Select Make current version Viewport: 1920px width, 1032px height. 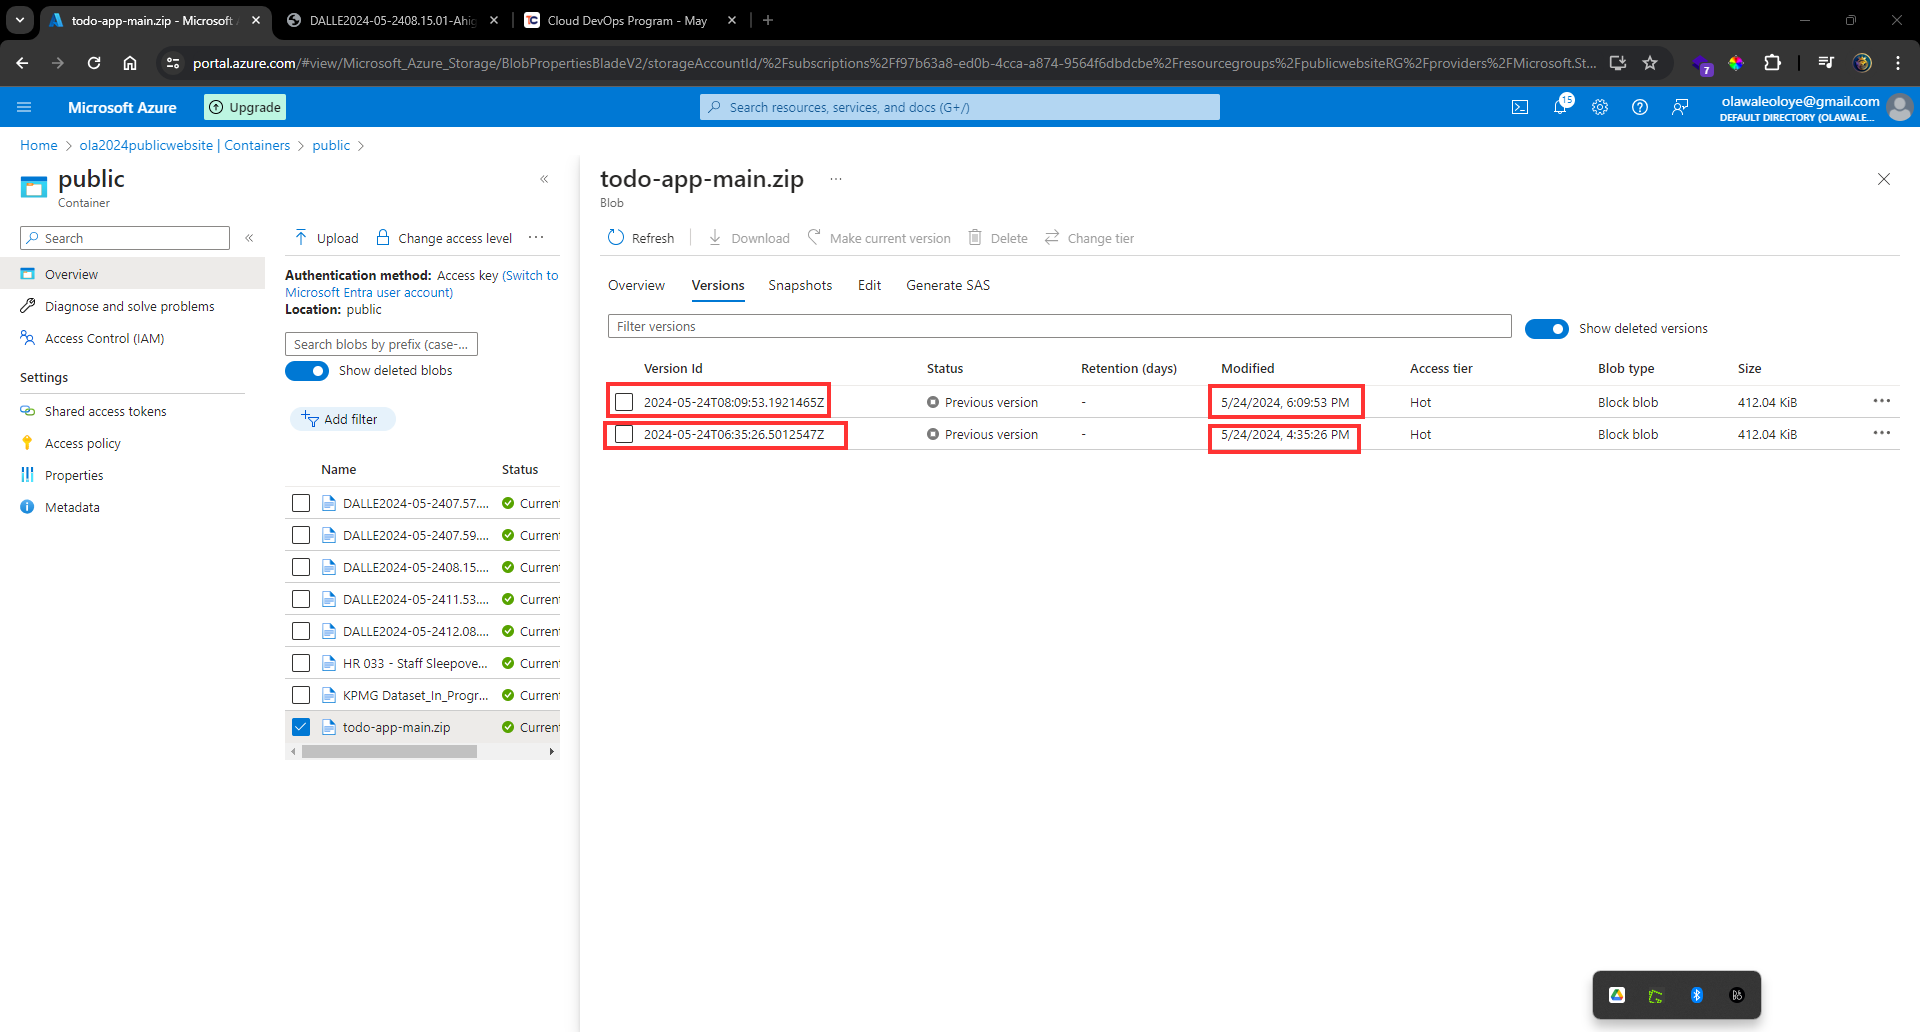click(x=879, y=237)
